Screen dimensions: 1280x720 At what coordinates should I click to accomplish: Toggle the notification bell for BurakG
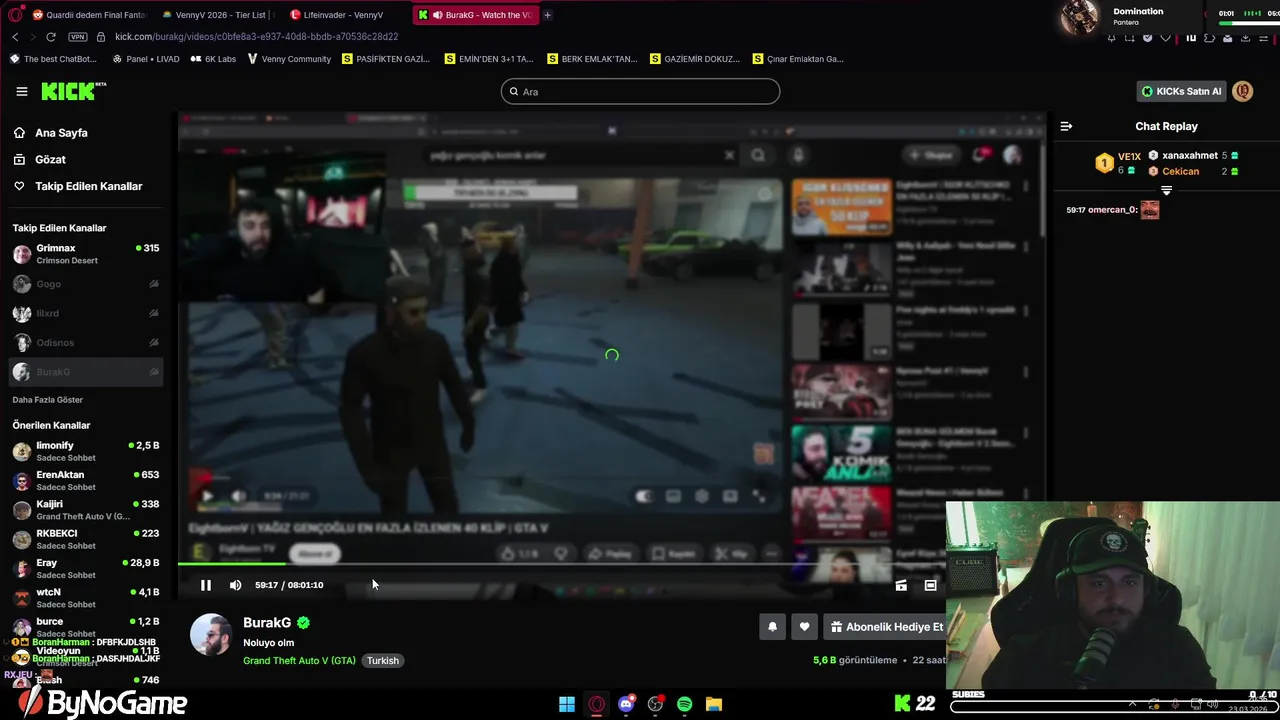click(x=772, y=627)
